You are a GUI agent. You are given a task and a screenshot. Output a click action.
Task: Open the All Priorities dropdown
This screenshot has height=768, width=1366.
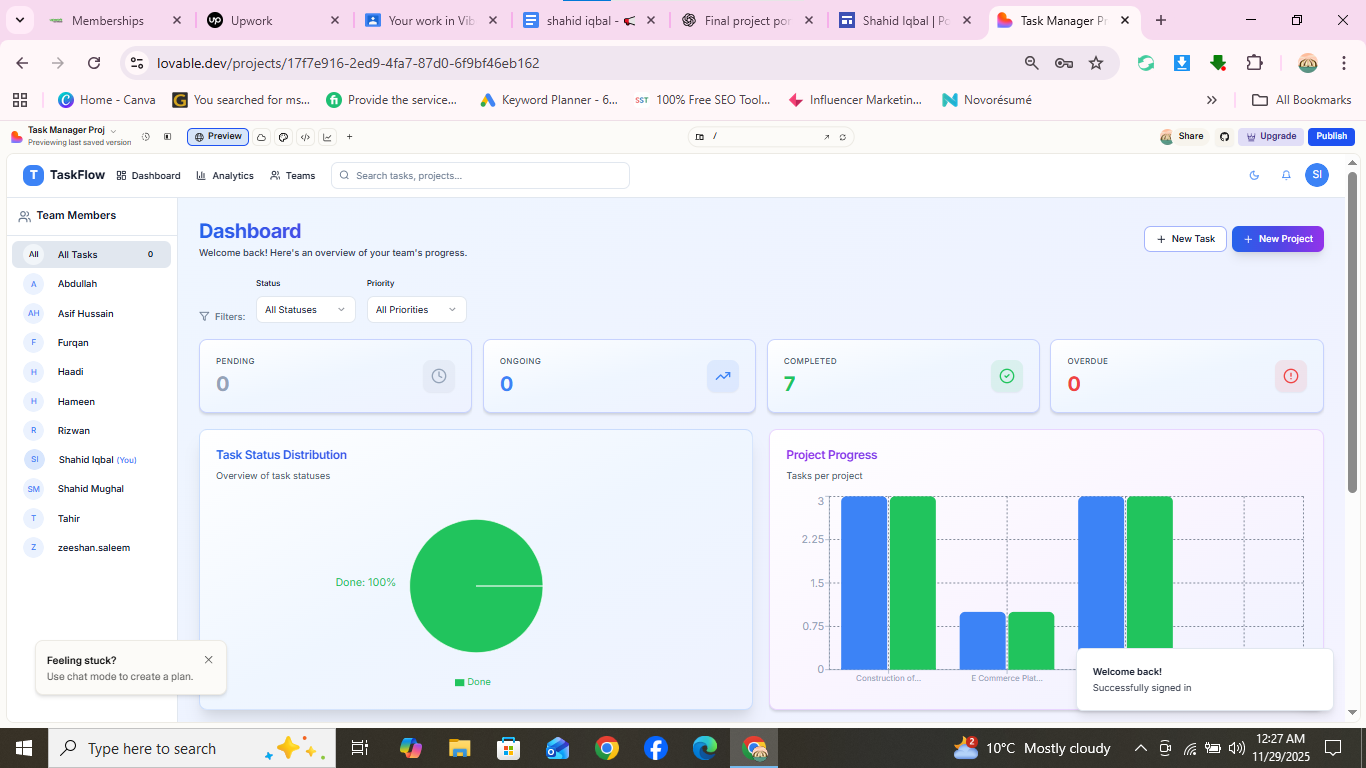pyautogui.click(x=416, y=309)
